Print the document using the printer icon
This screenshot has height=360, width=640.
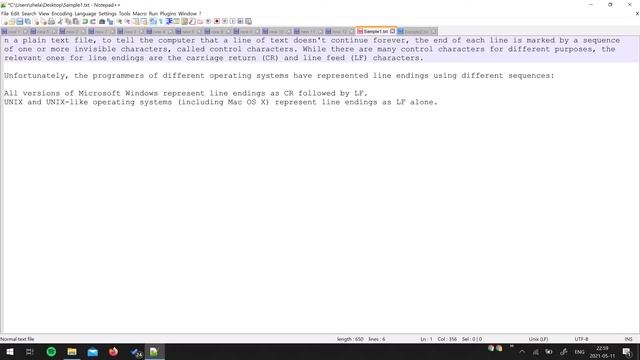pyautogui.click(x=52, y=21)
